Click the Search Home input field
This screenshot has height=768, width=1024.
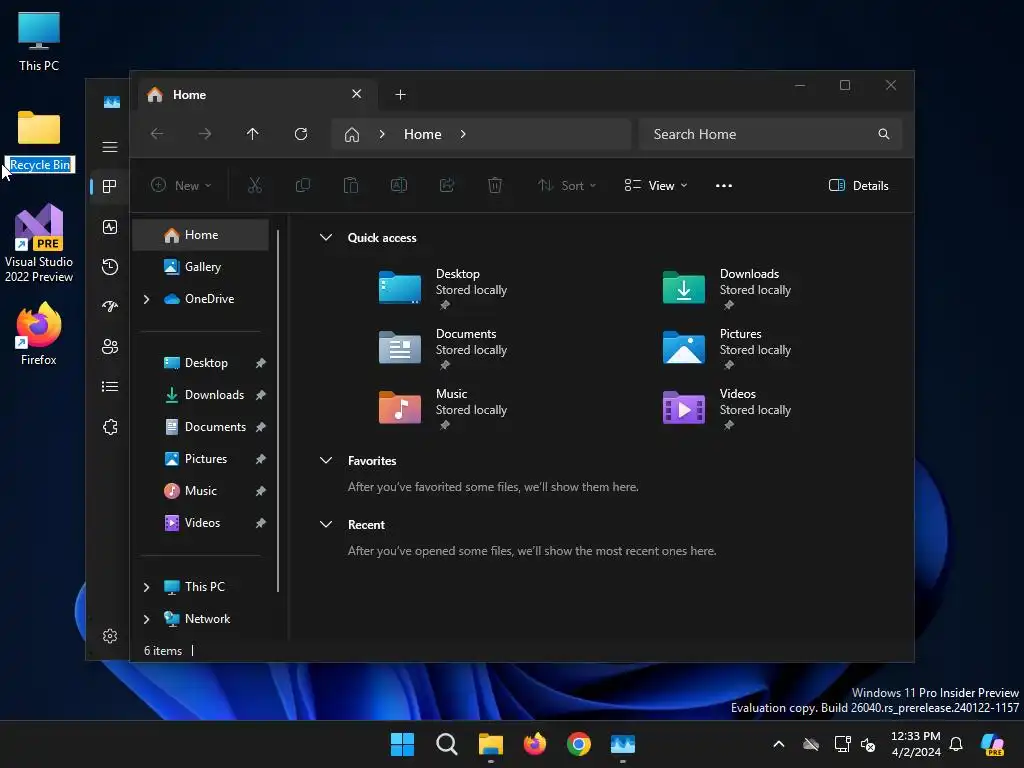coord(771,134)
